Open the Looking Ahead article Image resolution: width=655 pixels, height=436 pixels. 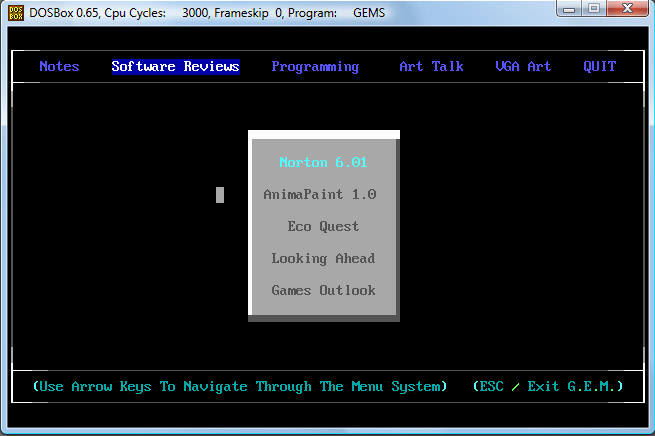(323, 258)
